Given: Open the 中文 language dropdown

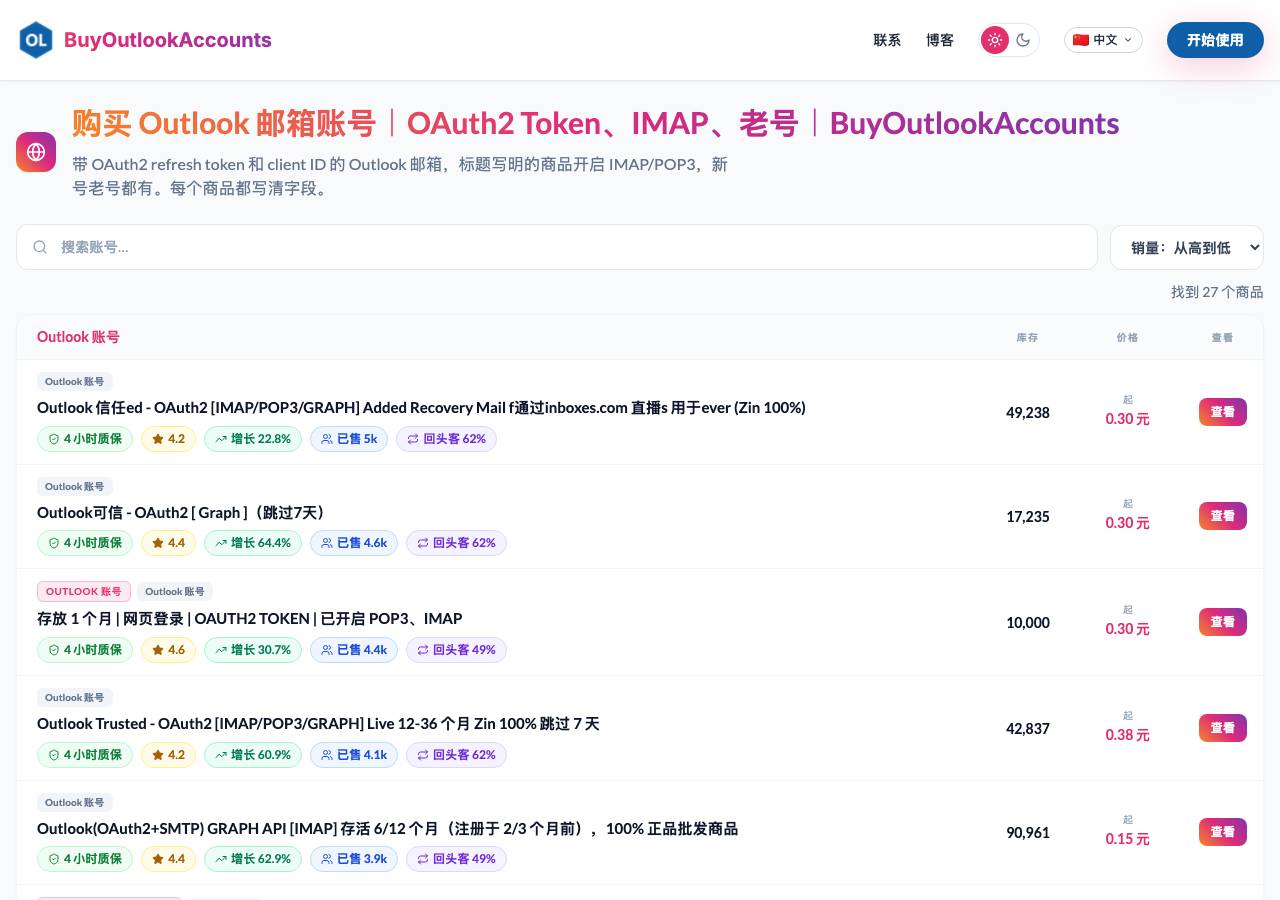Looking at the screenshot, I should [1104, 40].
